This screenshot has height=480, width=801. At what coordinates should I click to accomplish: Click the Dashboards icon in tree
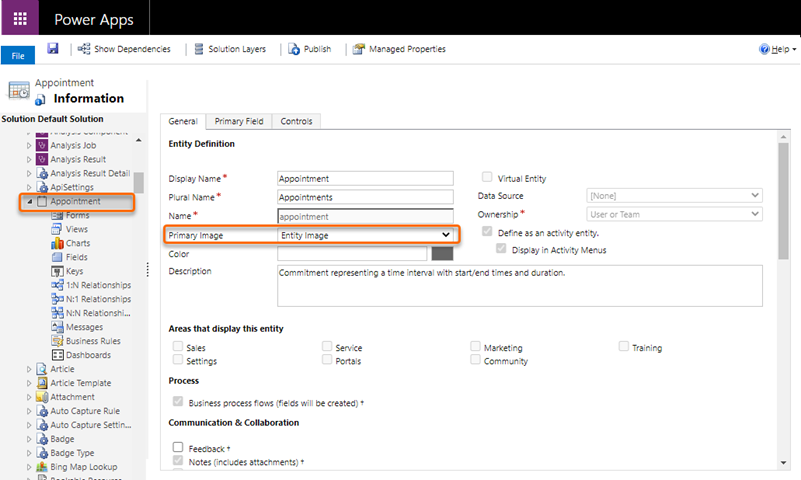(57, 355)
